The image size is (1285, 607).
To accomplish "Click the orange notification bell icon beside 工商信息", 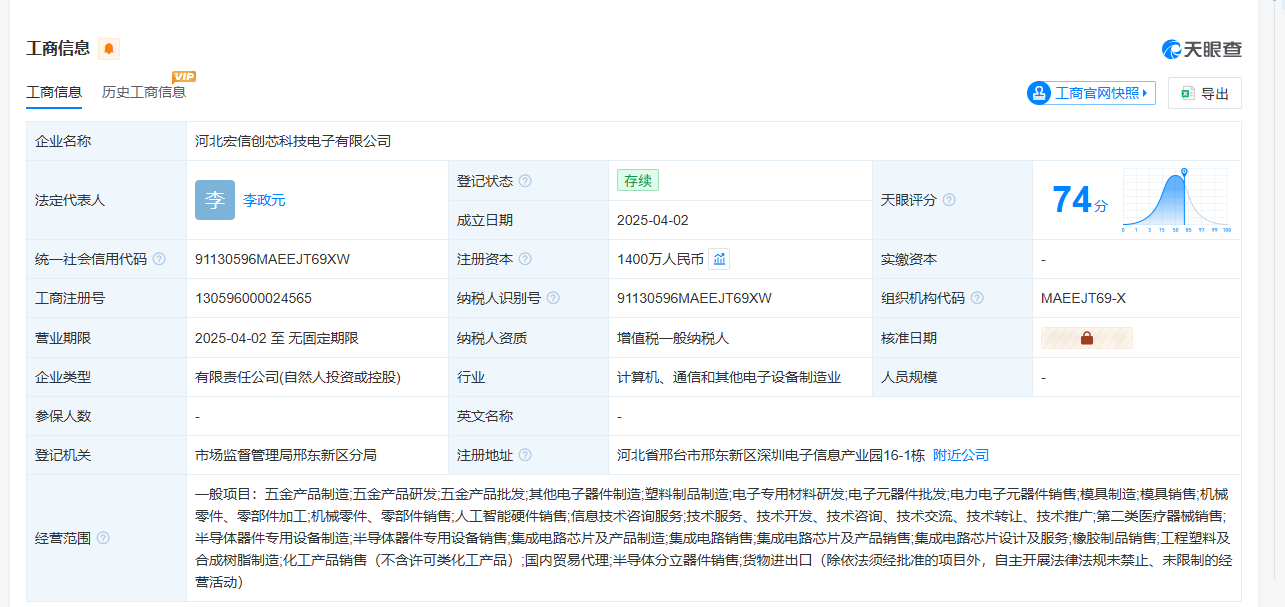I will (108, 48).
